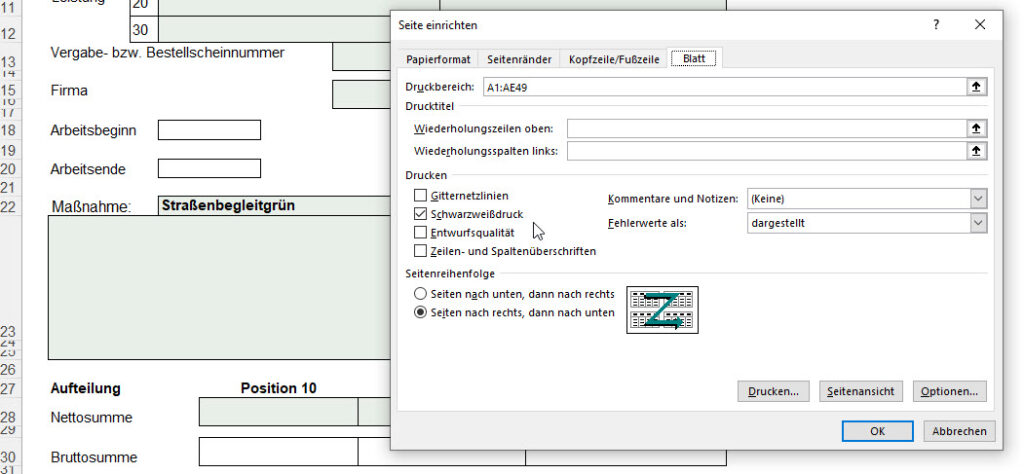The image size is (1024, 474).
Task: Click range selector icon for Wiederholungsspalten links
Action: click(x=976, y=151)
